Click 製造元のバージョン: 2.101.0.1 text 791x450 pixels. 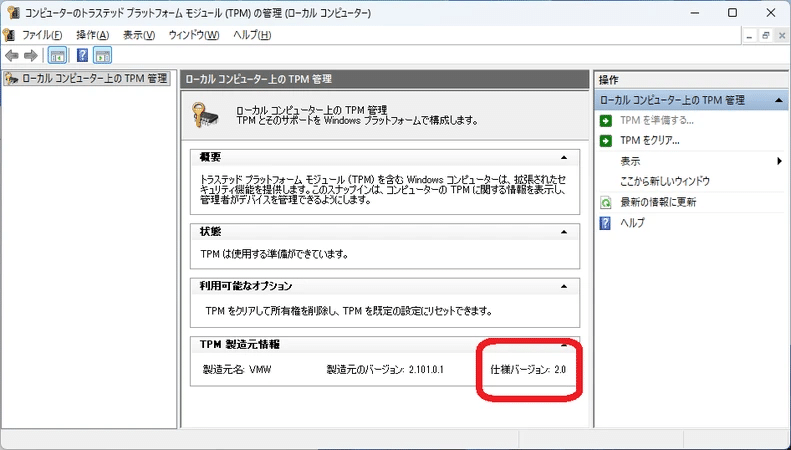pyautogui.click(x=385, y=370)
